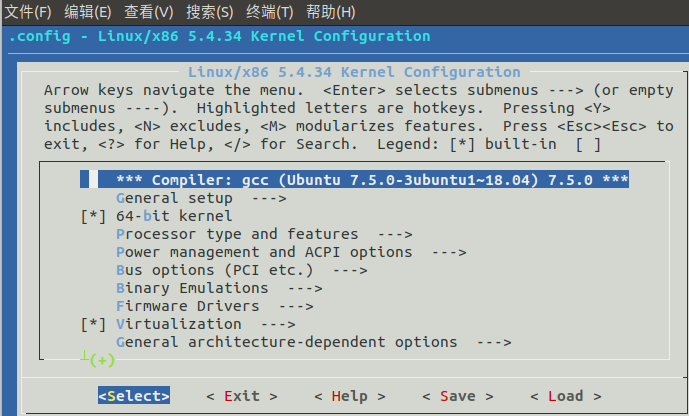The width and height of the screenshot is (689, 416).
Task: Click the Save button
Action: click(458, 396)
